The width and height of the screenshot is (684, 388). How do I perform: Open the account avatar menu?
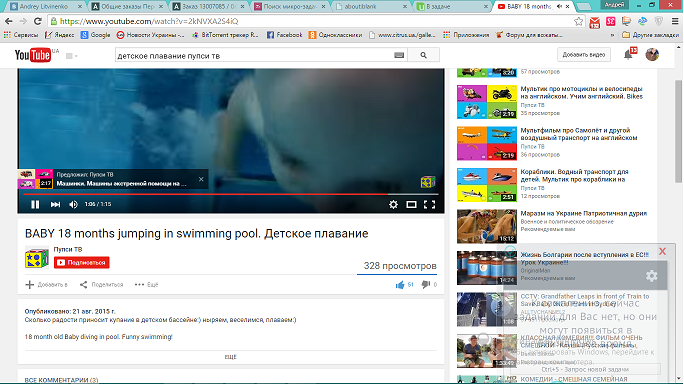[x=652, y=55]
